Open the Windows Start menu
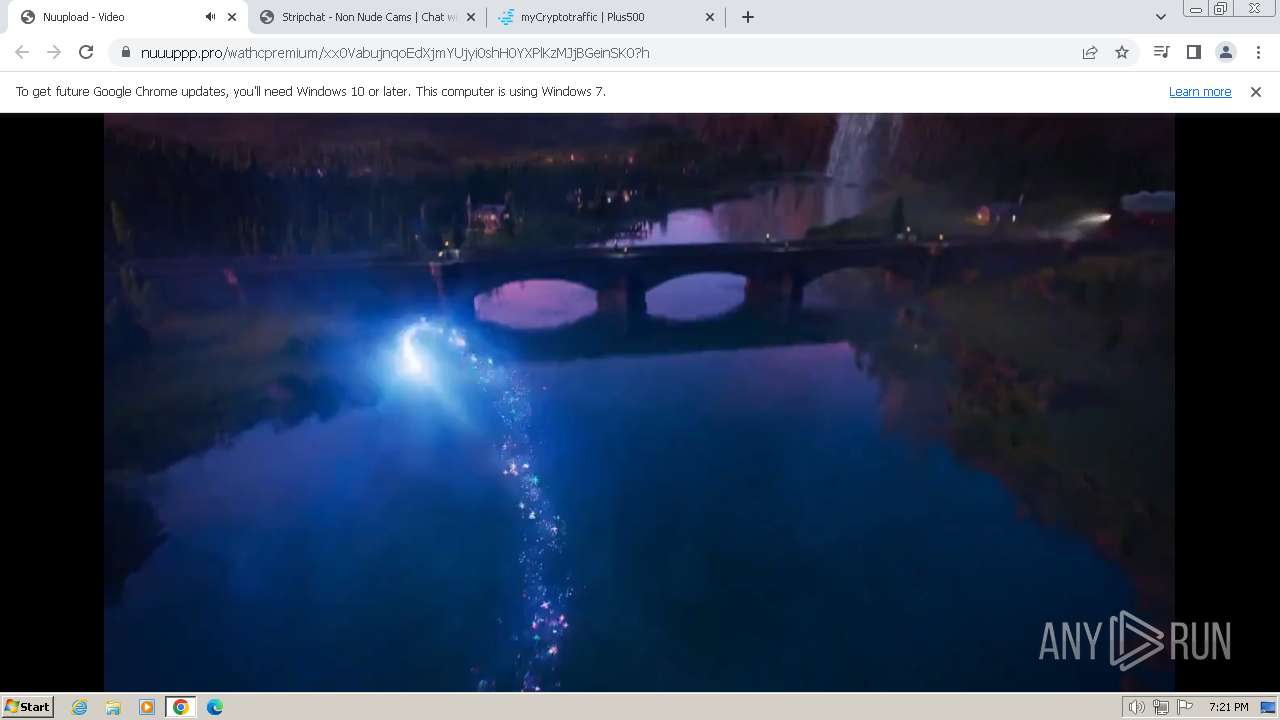1280x720 pixels. 28,706
